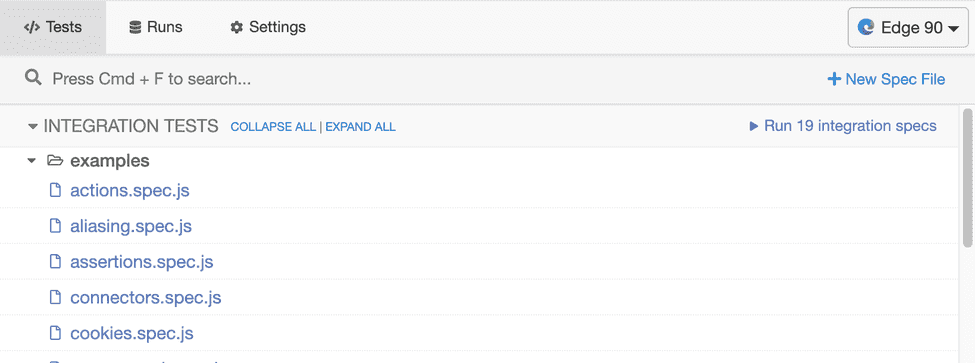This screenshot has width=975, height=363.
Task: Click the COLLAPSE ALL link
Action: pos(273,127)
